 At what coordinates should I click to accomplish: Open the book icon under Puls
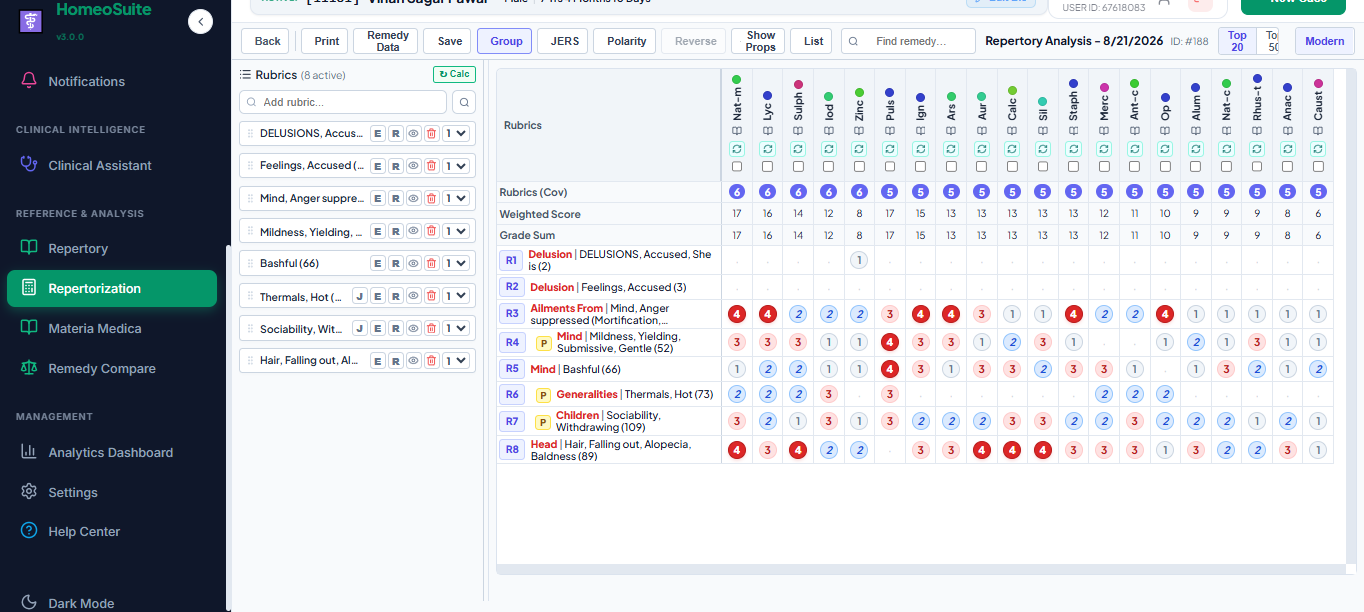[890, 131]
